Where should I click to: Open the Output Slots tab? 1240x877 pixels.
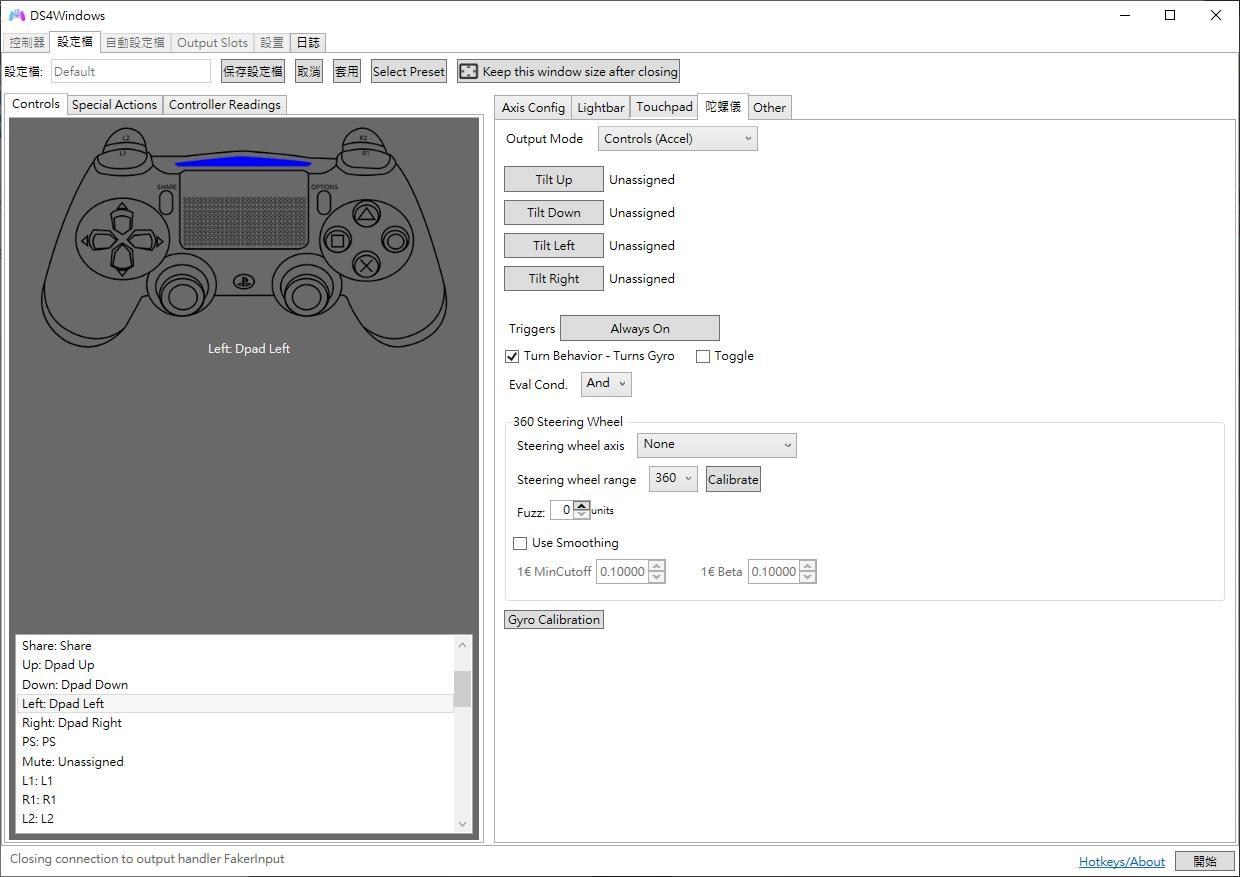[212, 43]
